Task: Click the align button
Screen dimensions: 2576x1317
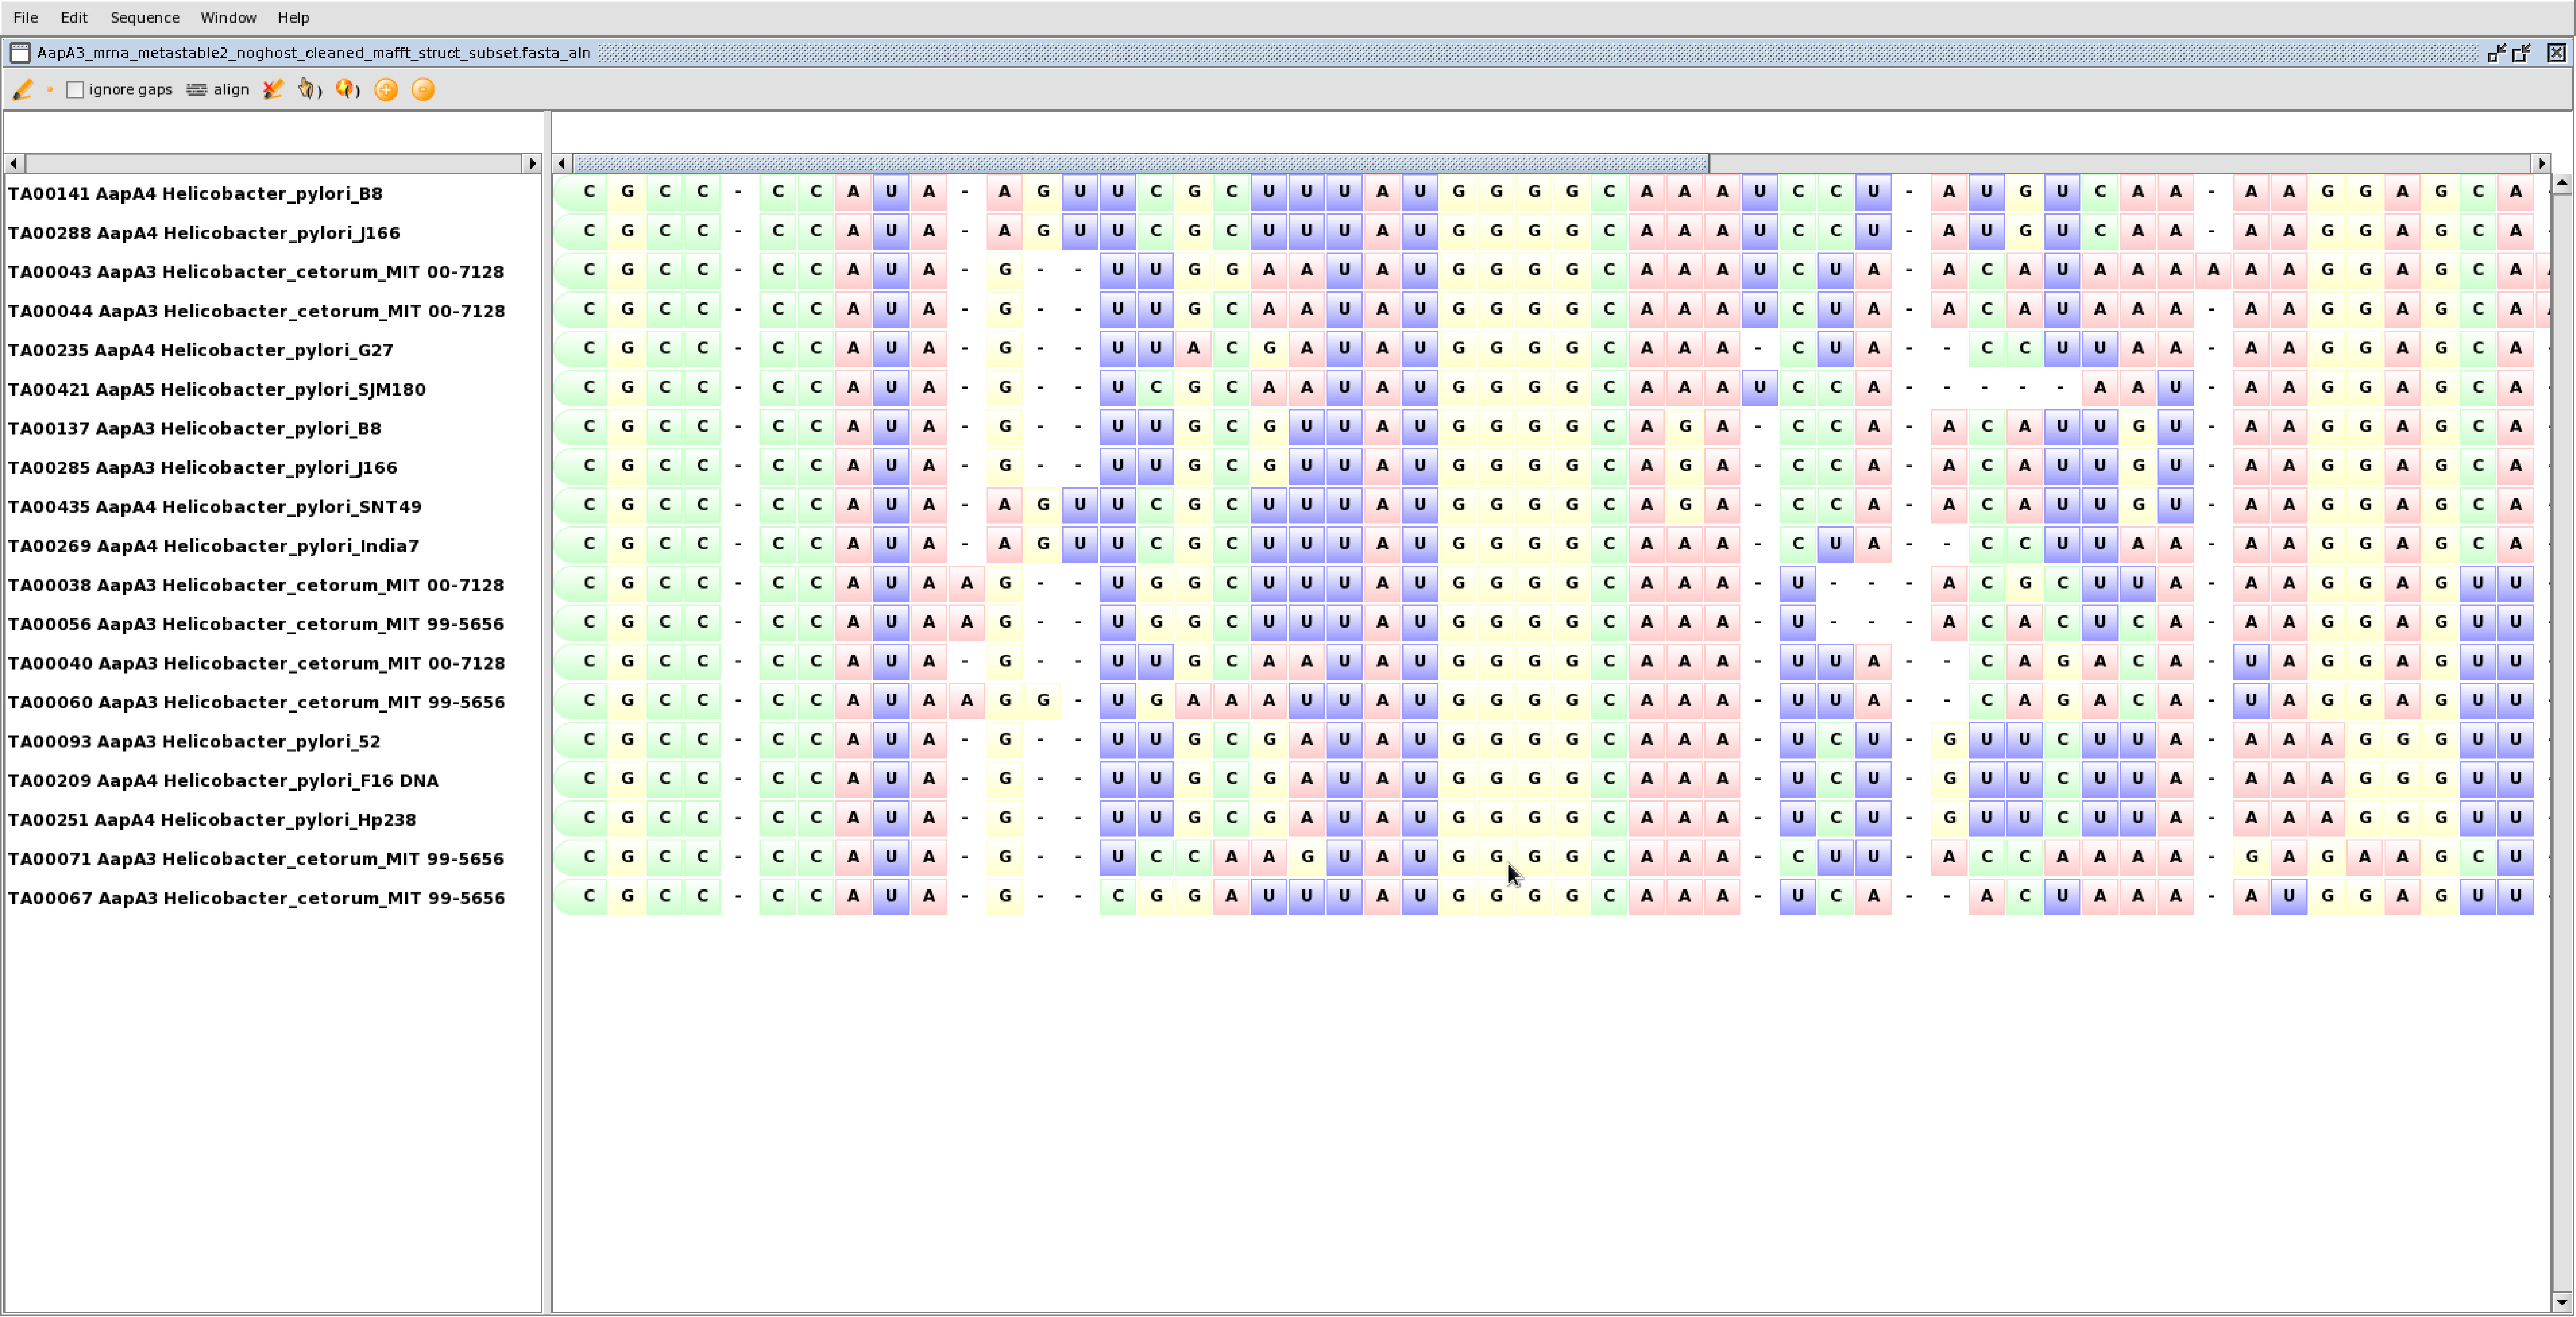Action: (218, 90)
